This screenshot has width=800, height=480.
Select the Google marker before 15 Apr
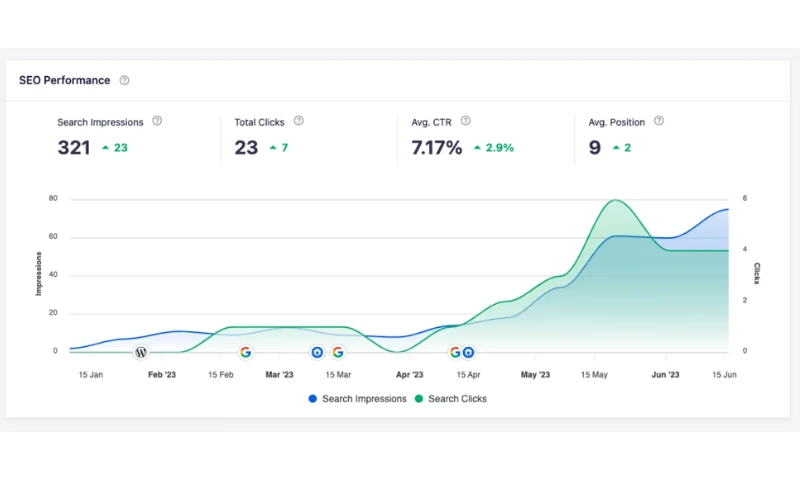(x=455, y=352)
